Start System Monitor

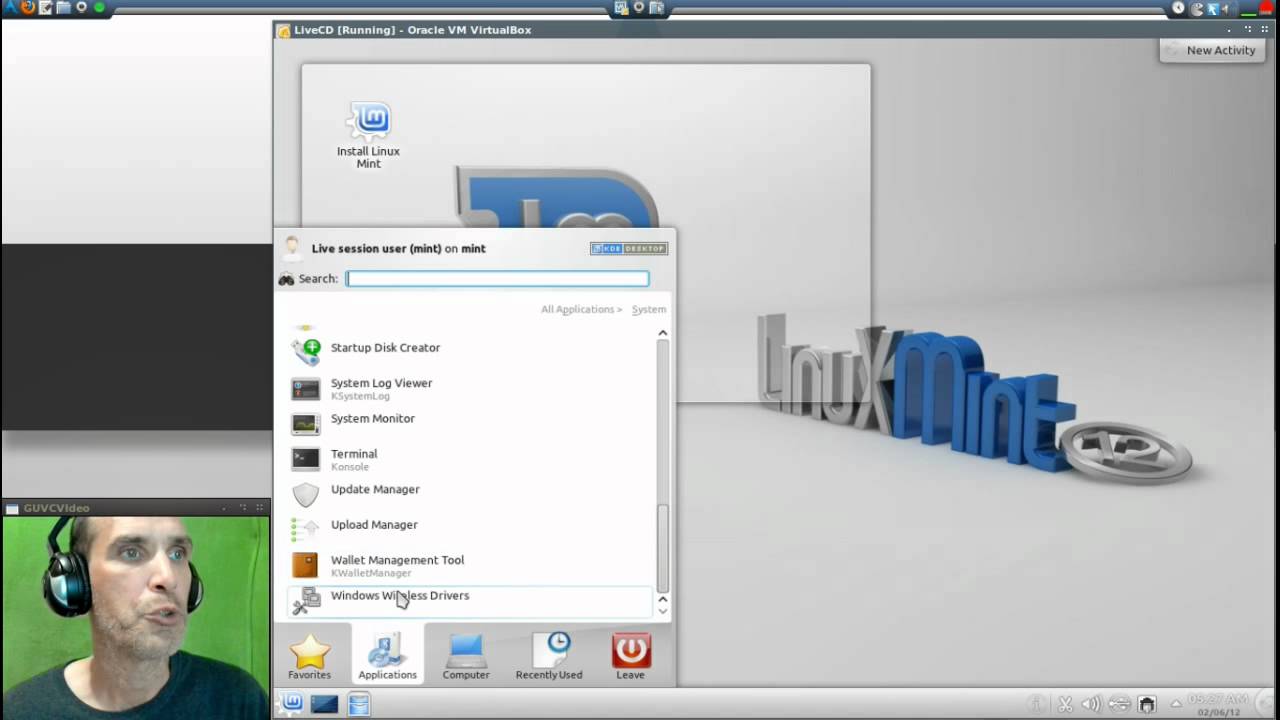tap(470, 423)
